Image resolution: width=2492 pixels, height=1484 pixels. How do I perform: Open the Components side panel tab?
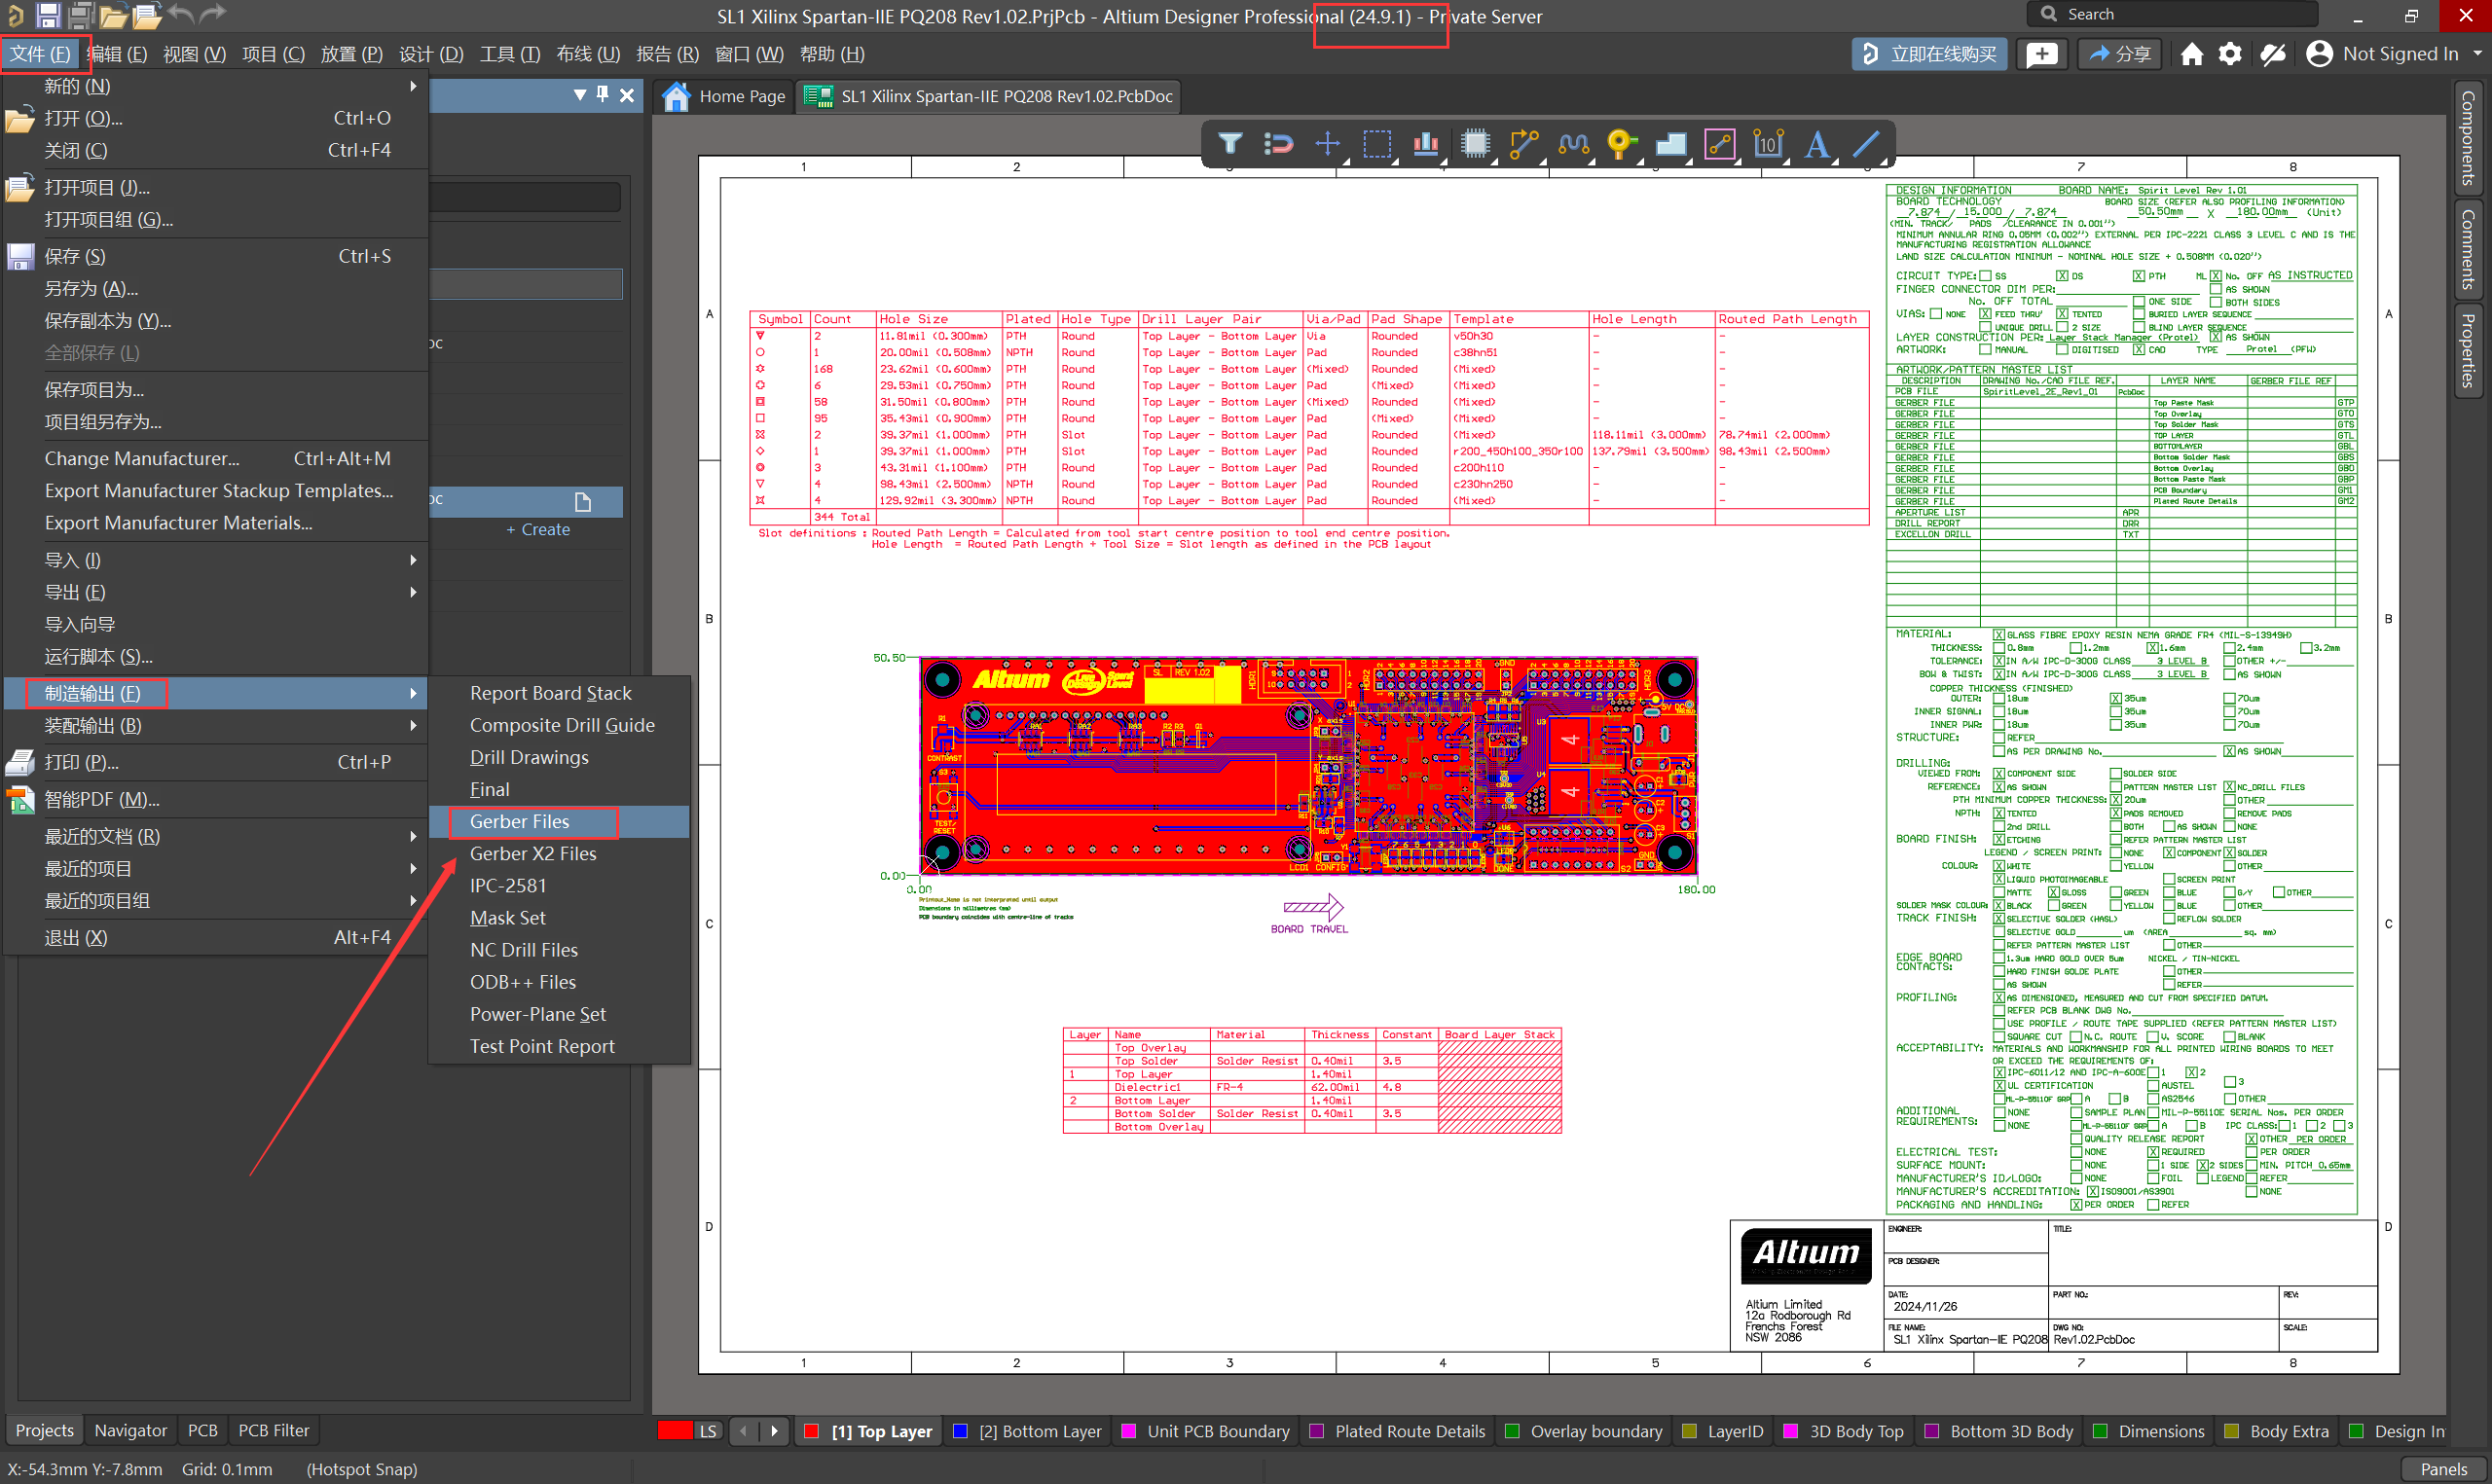(x=2468, y=138)
